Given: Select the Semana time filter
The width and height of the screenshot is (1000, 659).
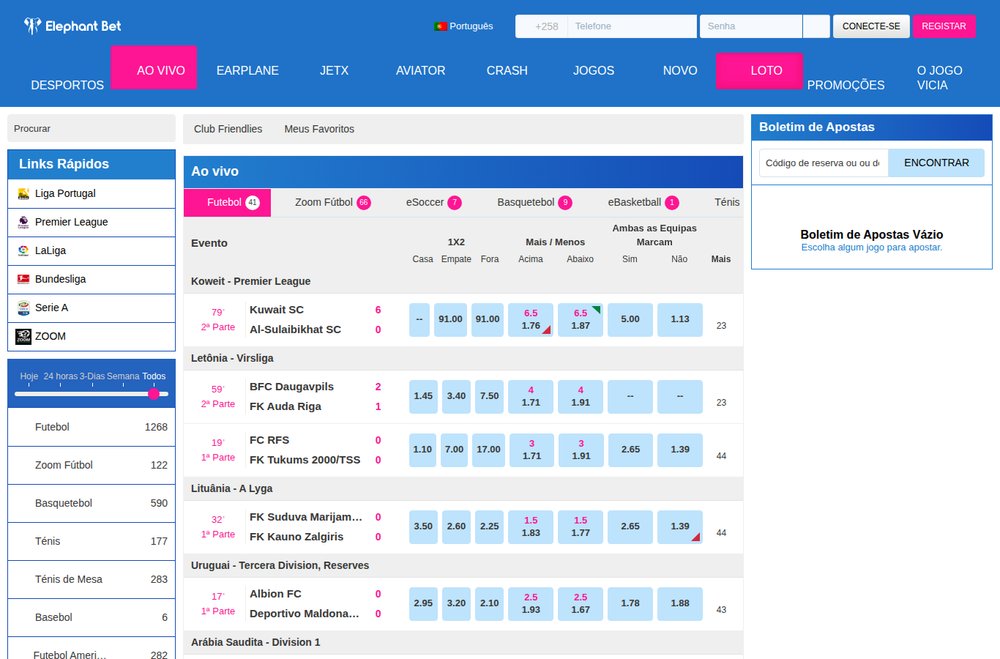Looking at the screenshot, I should coord(123,376).
